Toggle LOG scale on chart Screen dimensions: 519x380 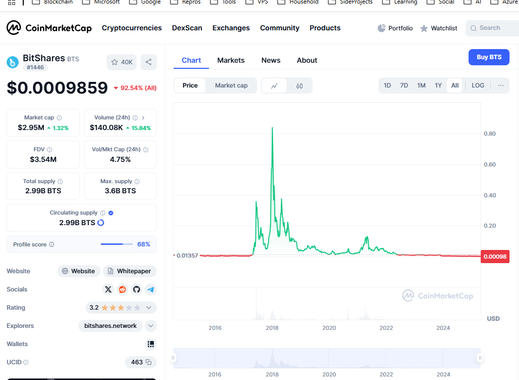pos(477,86)
